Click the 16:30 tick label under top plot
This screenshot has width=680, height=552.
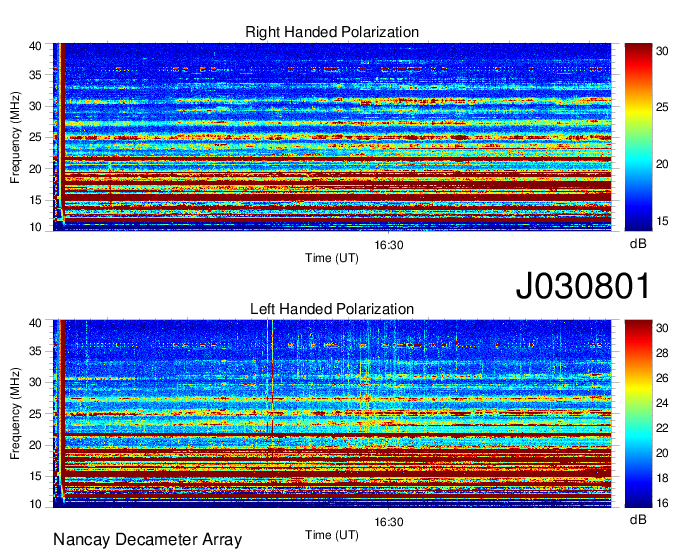click(389, 245)
